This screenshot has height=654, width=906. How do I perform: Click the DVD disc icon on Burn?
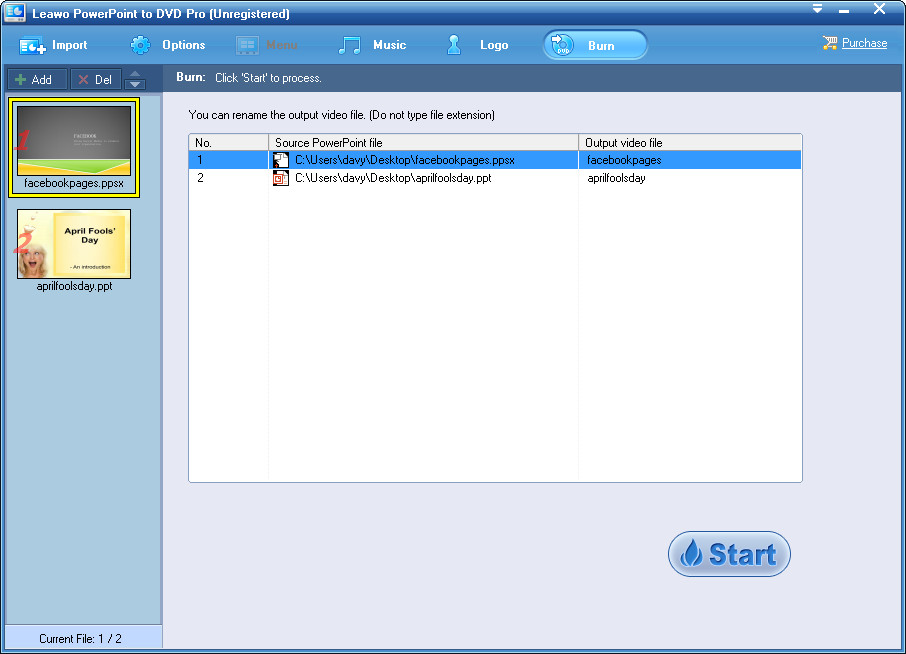[562, 45]
